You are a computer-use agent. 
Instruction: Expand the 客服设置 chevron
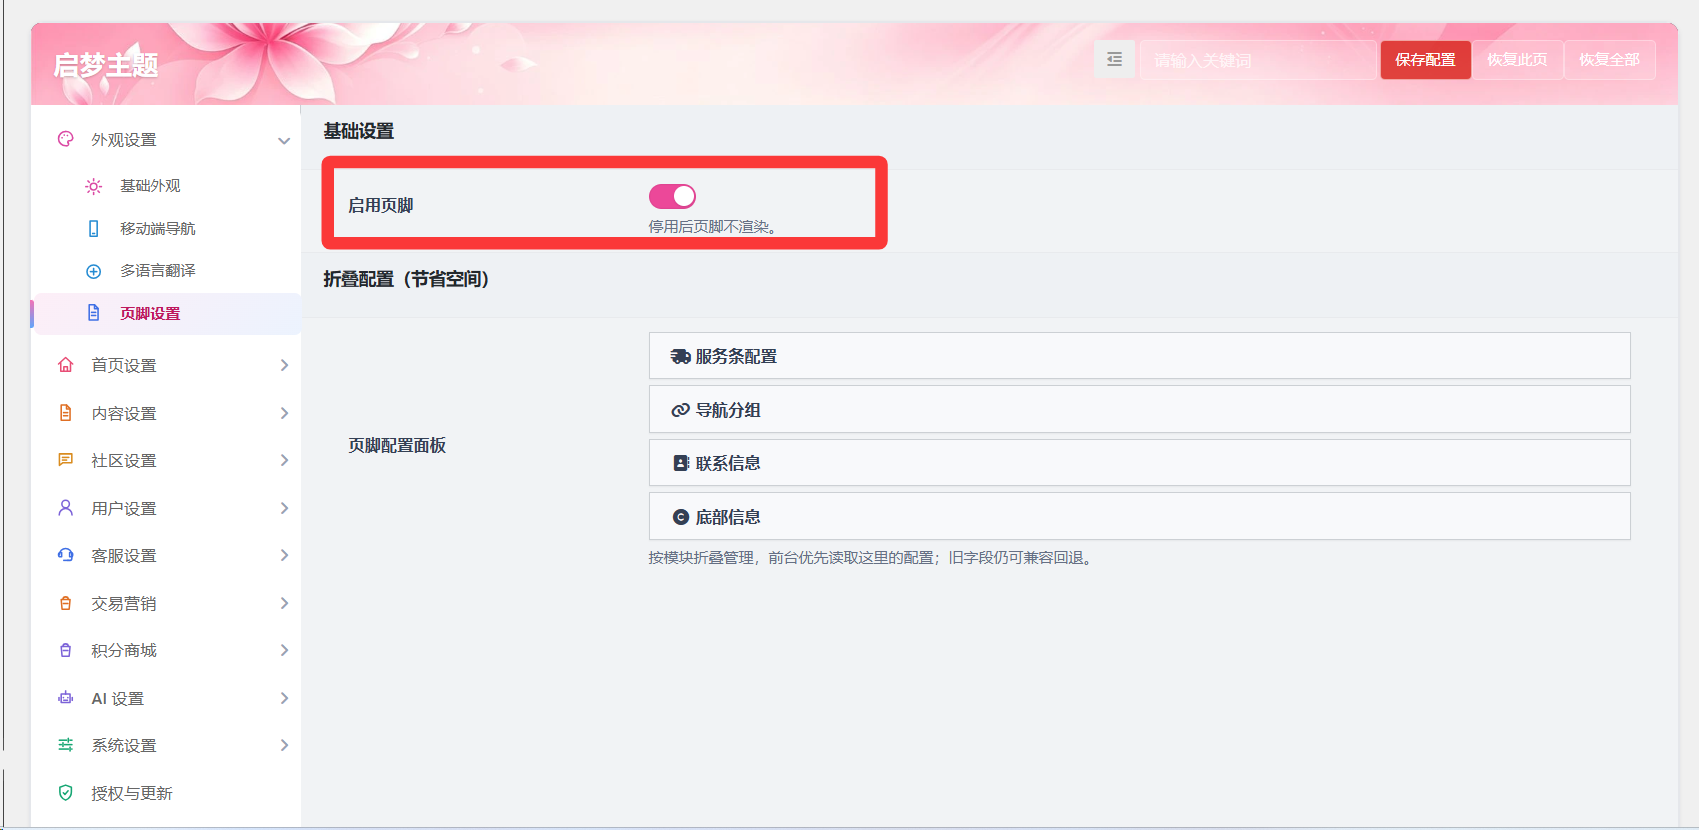point(284,555)
